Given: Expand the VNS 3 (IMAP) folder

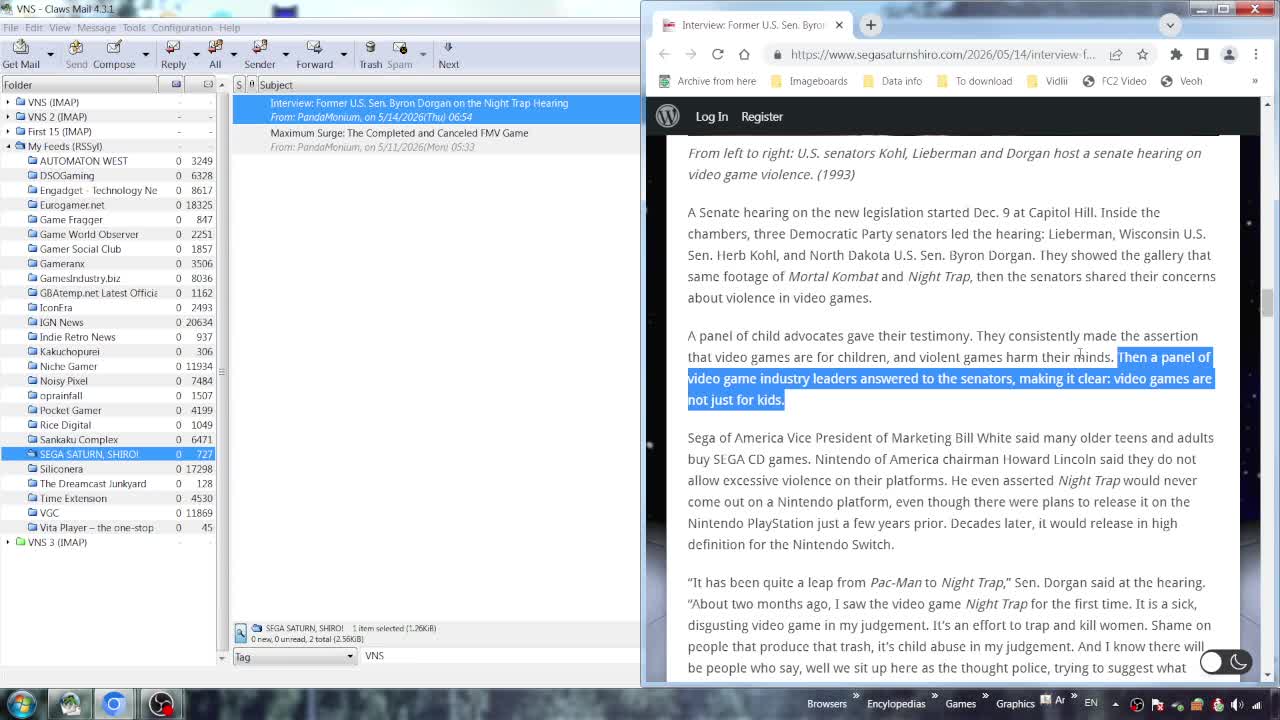Looking at the screenshot, I should point(8,542).
